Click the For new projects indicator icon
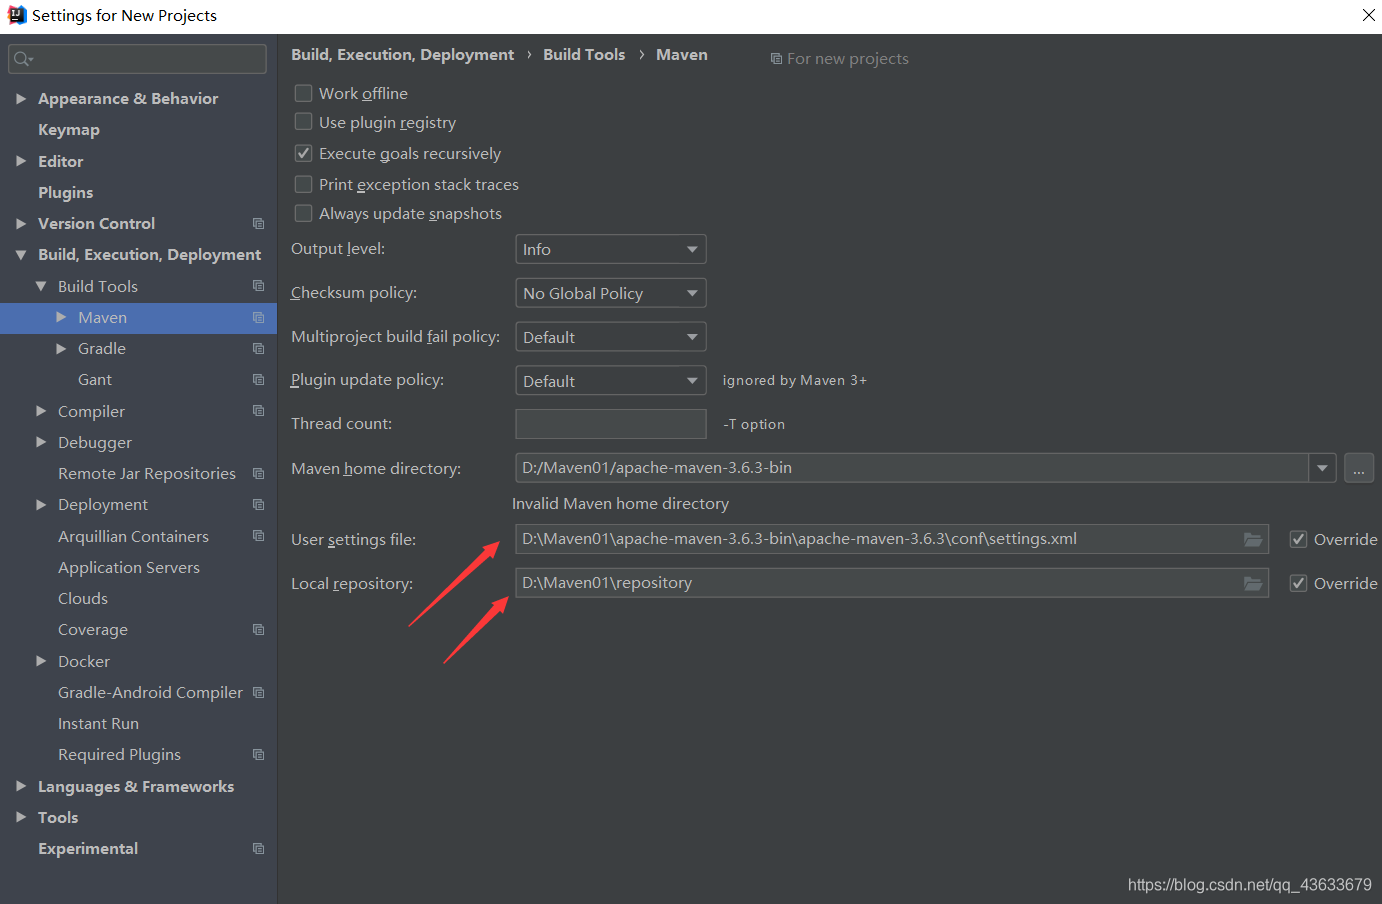 coord(776,59)
